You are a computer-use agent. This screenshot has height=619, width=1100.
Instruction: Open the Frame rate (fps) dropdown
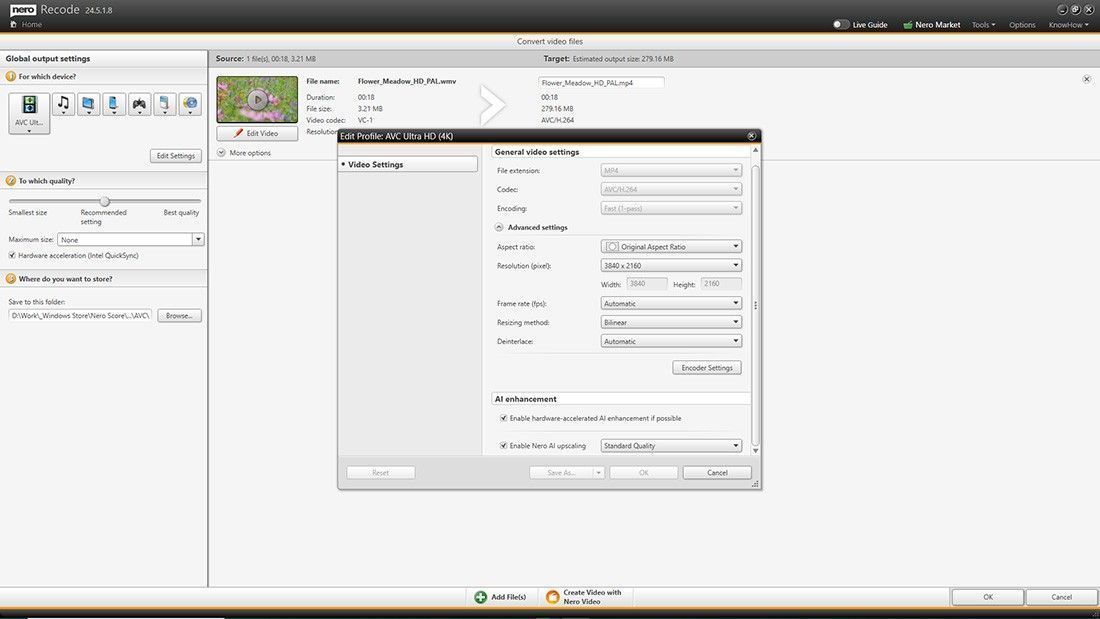[x=671, y=304]
